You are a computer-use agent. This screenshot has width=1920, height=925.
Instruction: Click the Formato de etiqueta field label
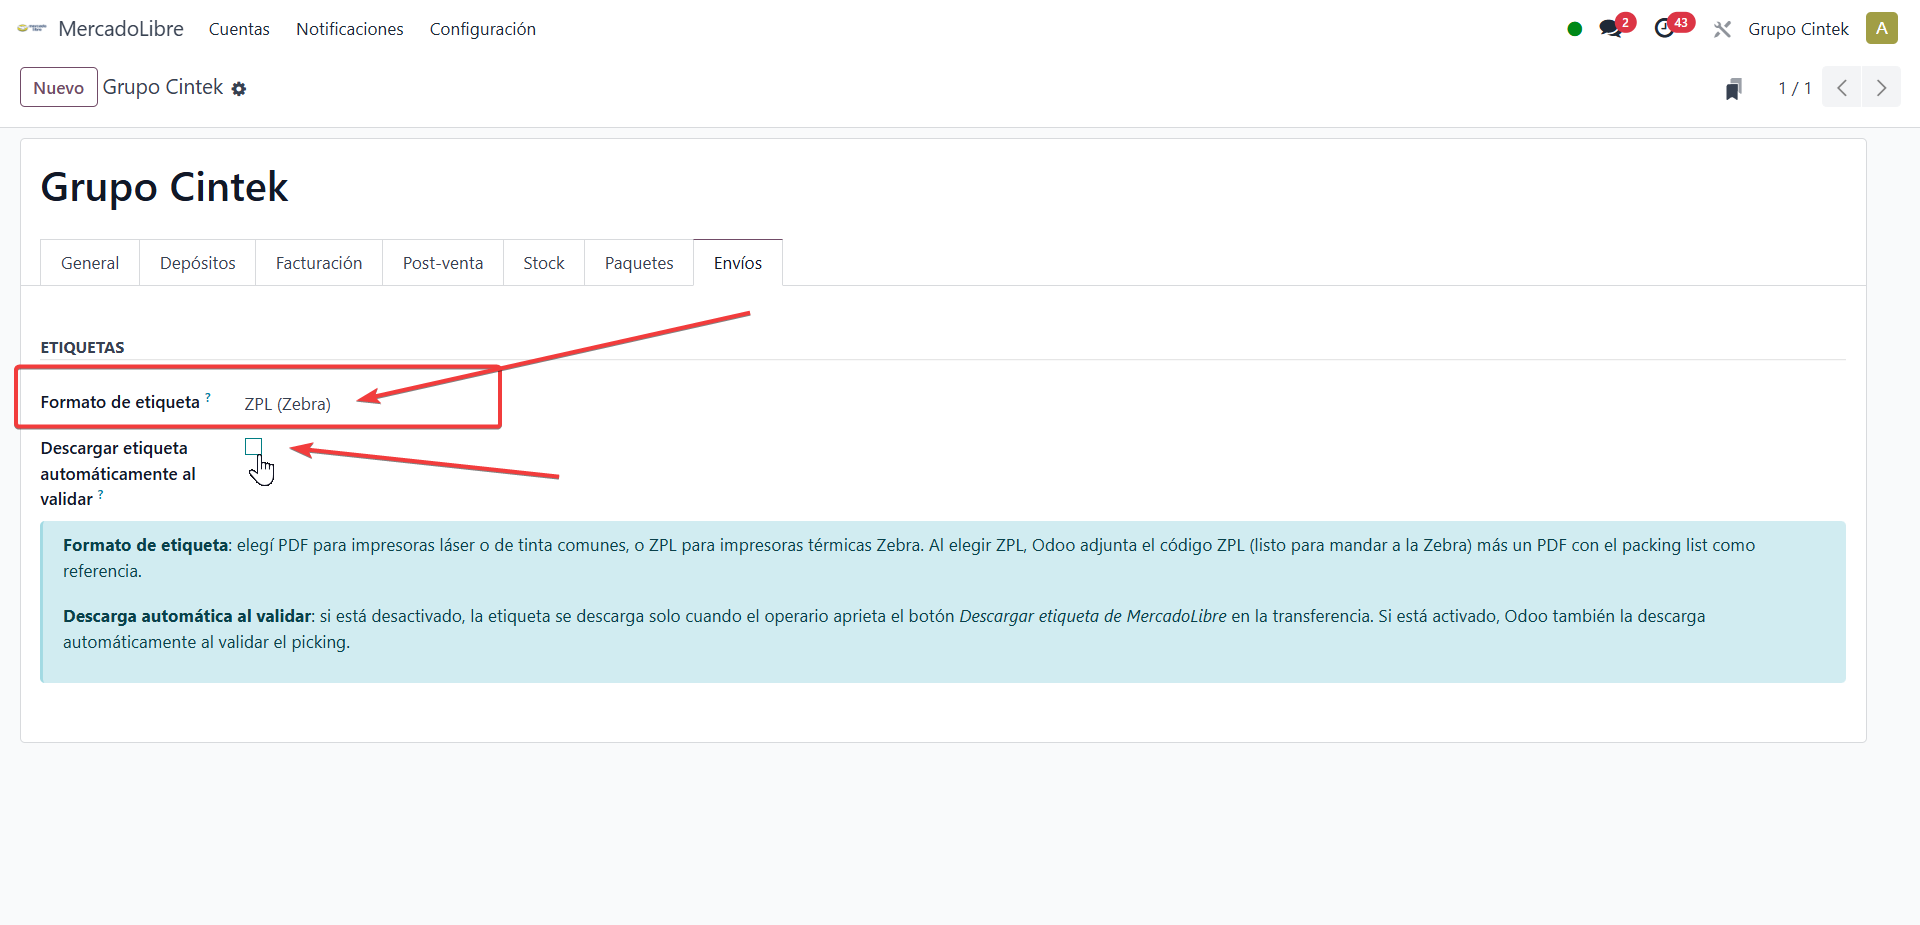(x=120, y=402)
